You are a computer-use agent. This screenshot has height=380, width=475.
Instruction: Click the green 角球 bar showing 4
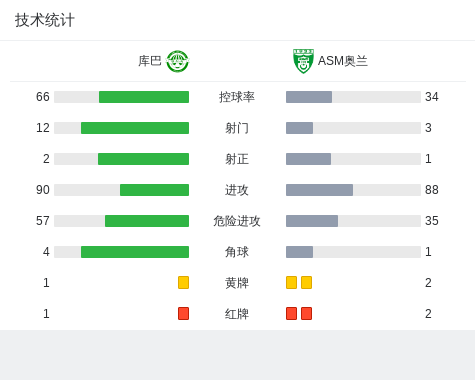tap(135, 252)
